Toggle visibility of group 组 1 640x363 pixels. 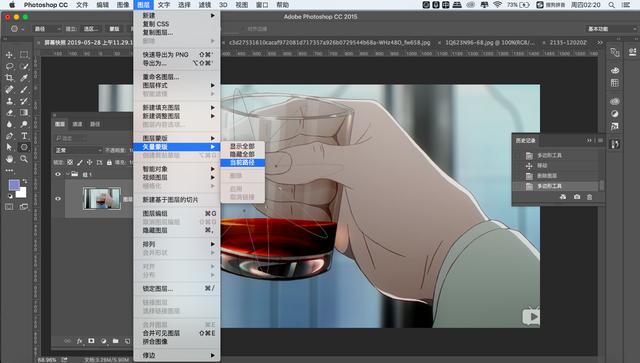58,174
